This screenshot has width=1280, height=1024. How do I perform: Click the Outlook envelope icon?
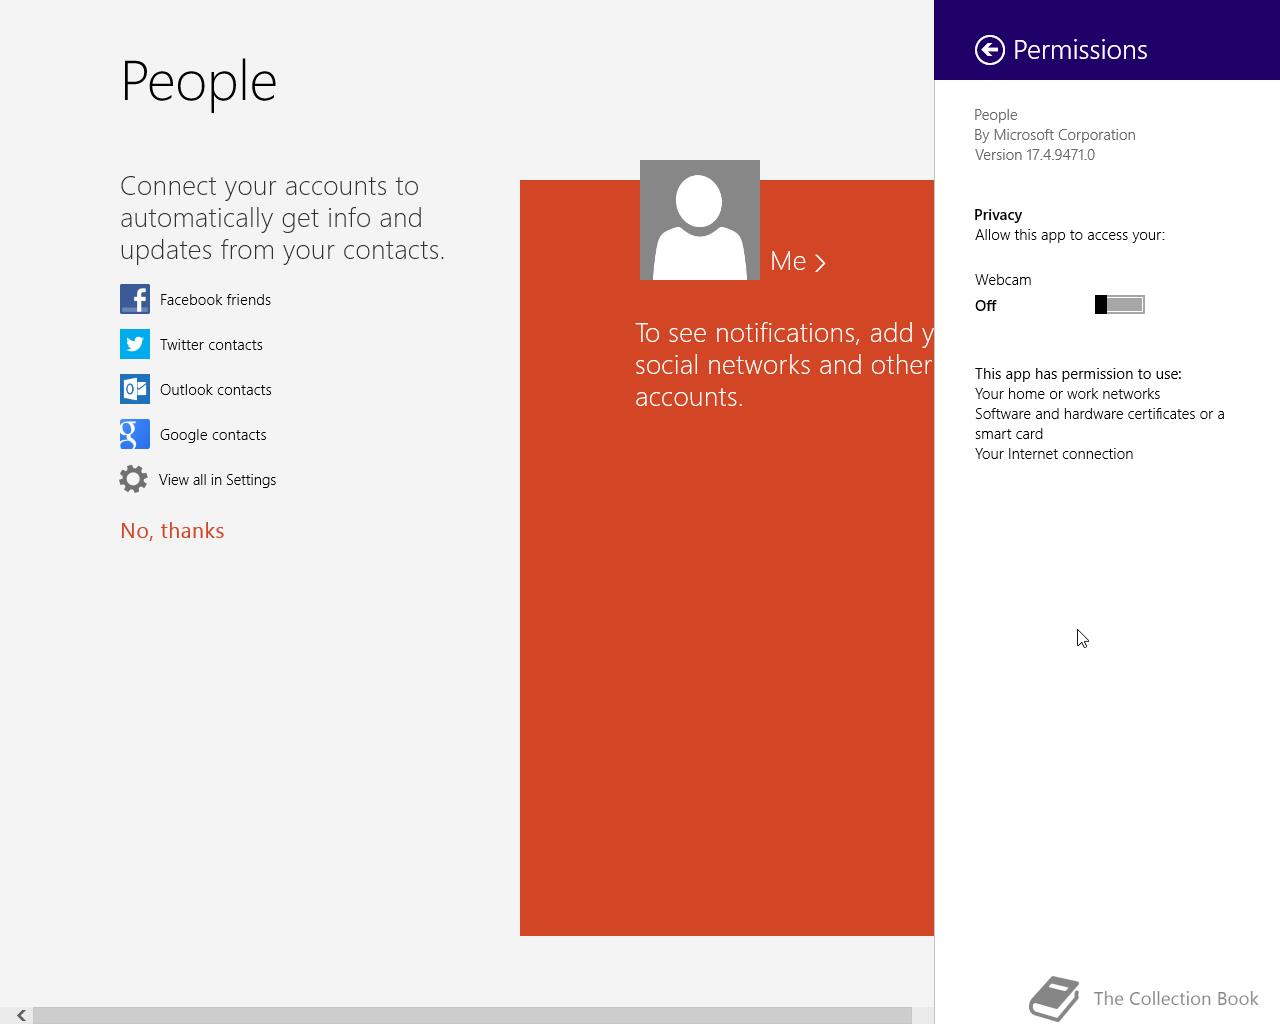135,389
